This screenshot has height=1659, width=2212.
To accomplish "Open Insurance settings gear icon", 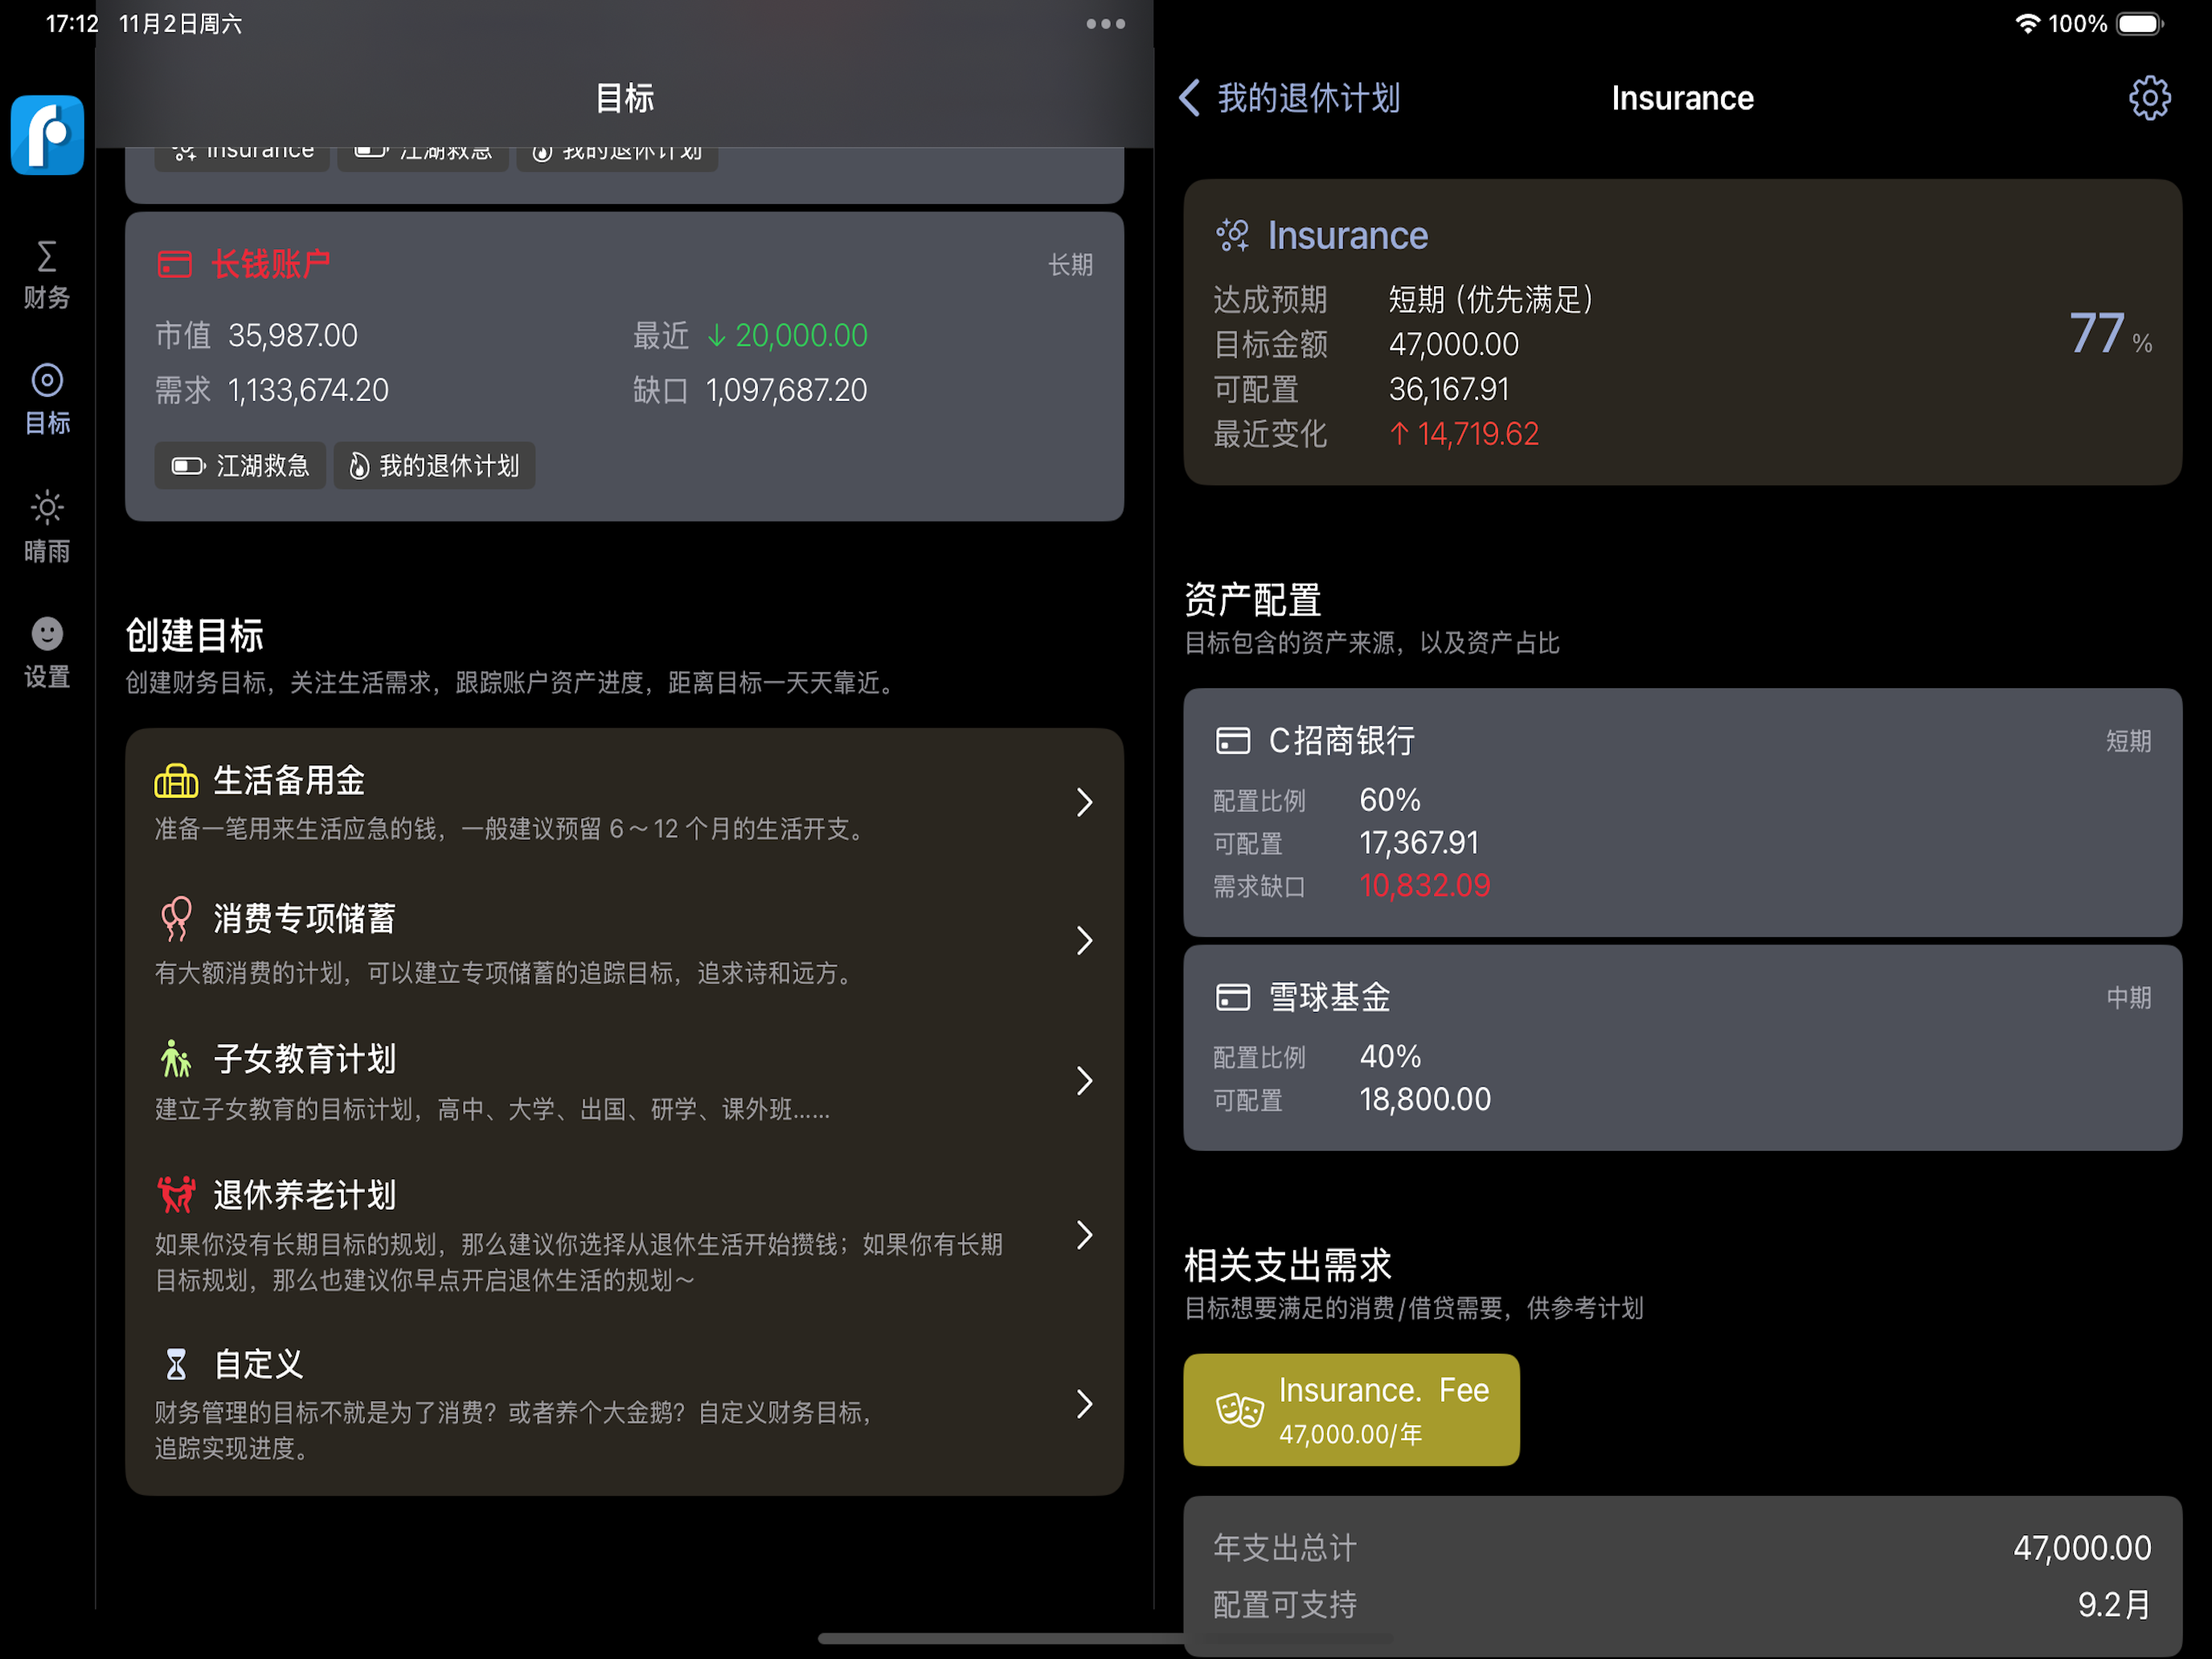I will pos(2149,98).
